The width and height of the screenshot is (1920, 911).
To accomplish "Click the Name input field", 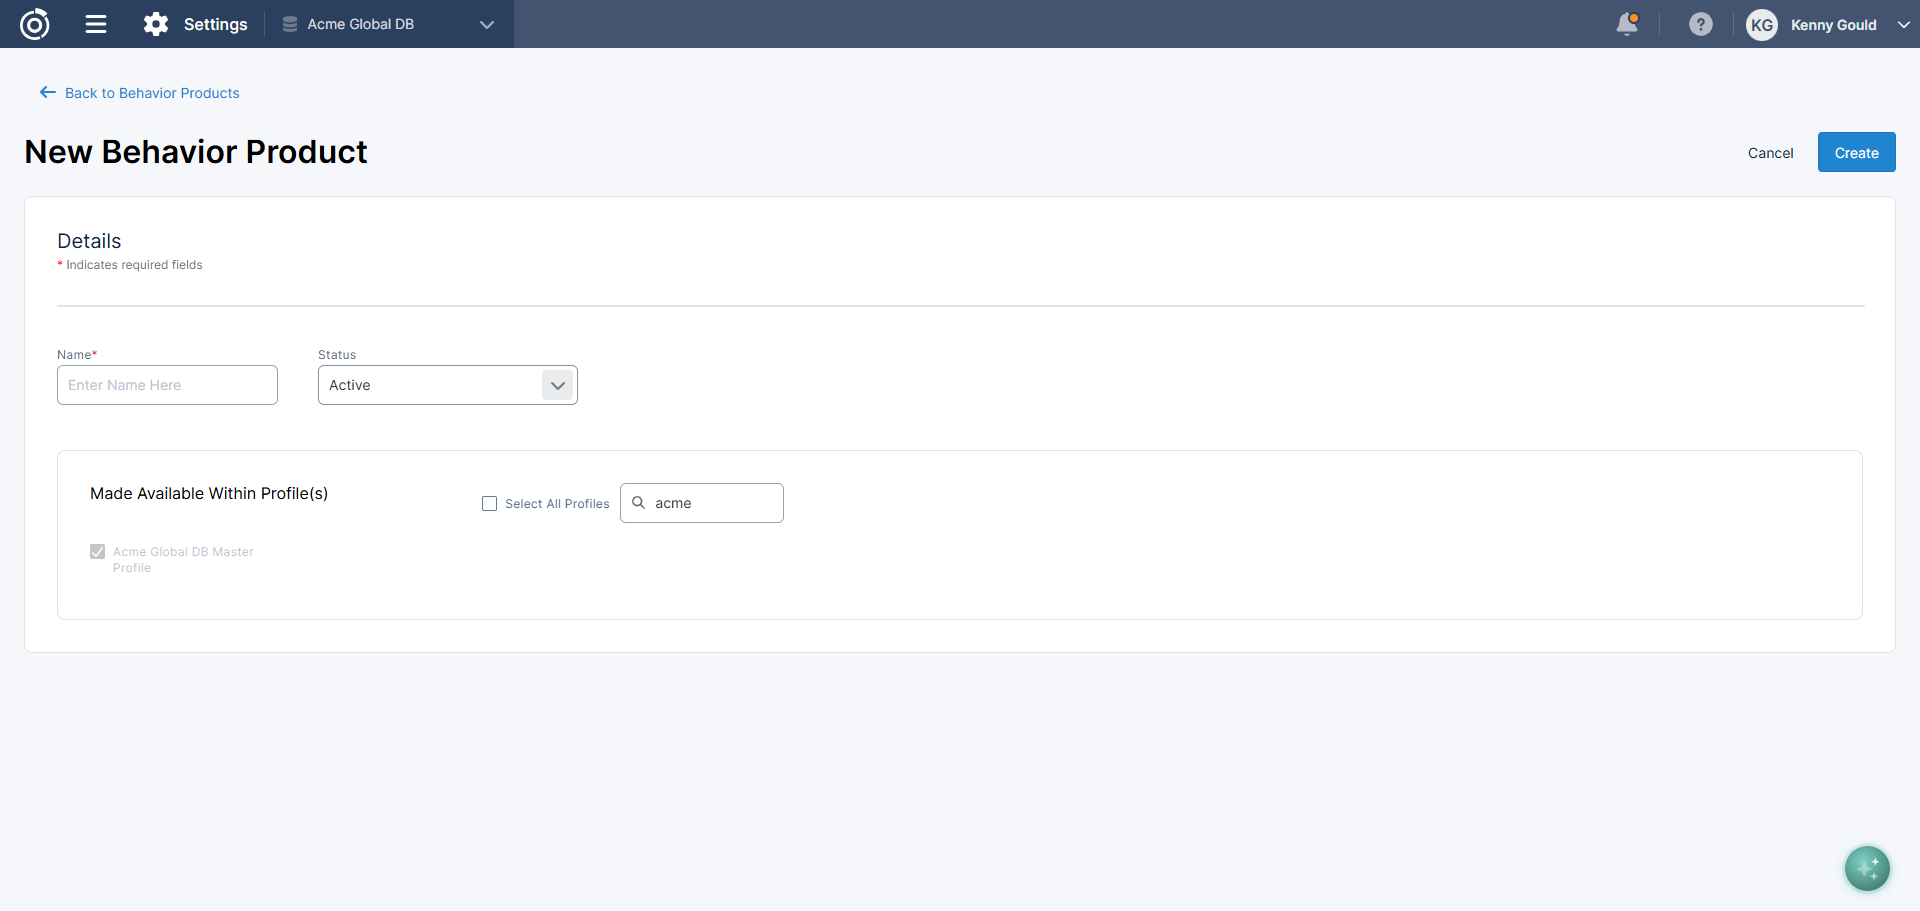I will click(167, 385).
